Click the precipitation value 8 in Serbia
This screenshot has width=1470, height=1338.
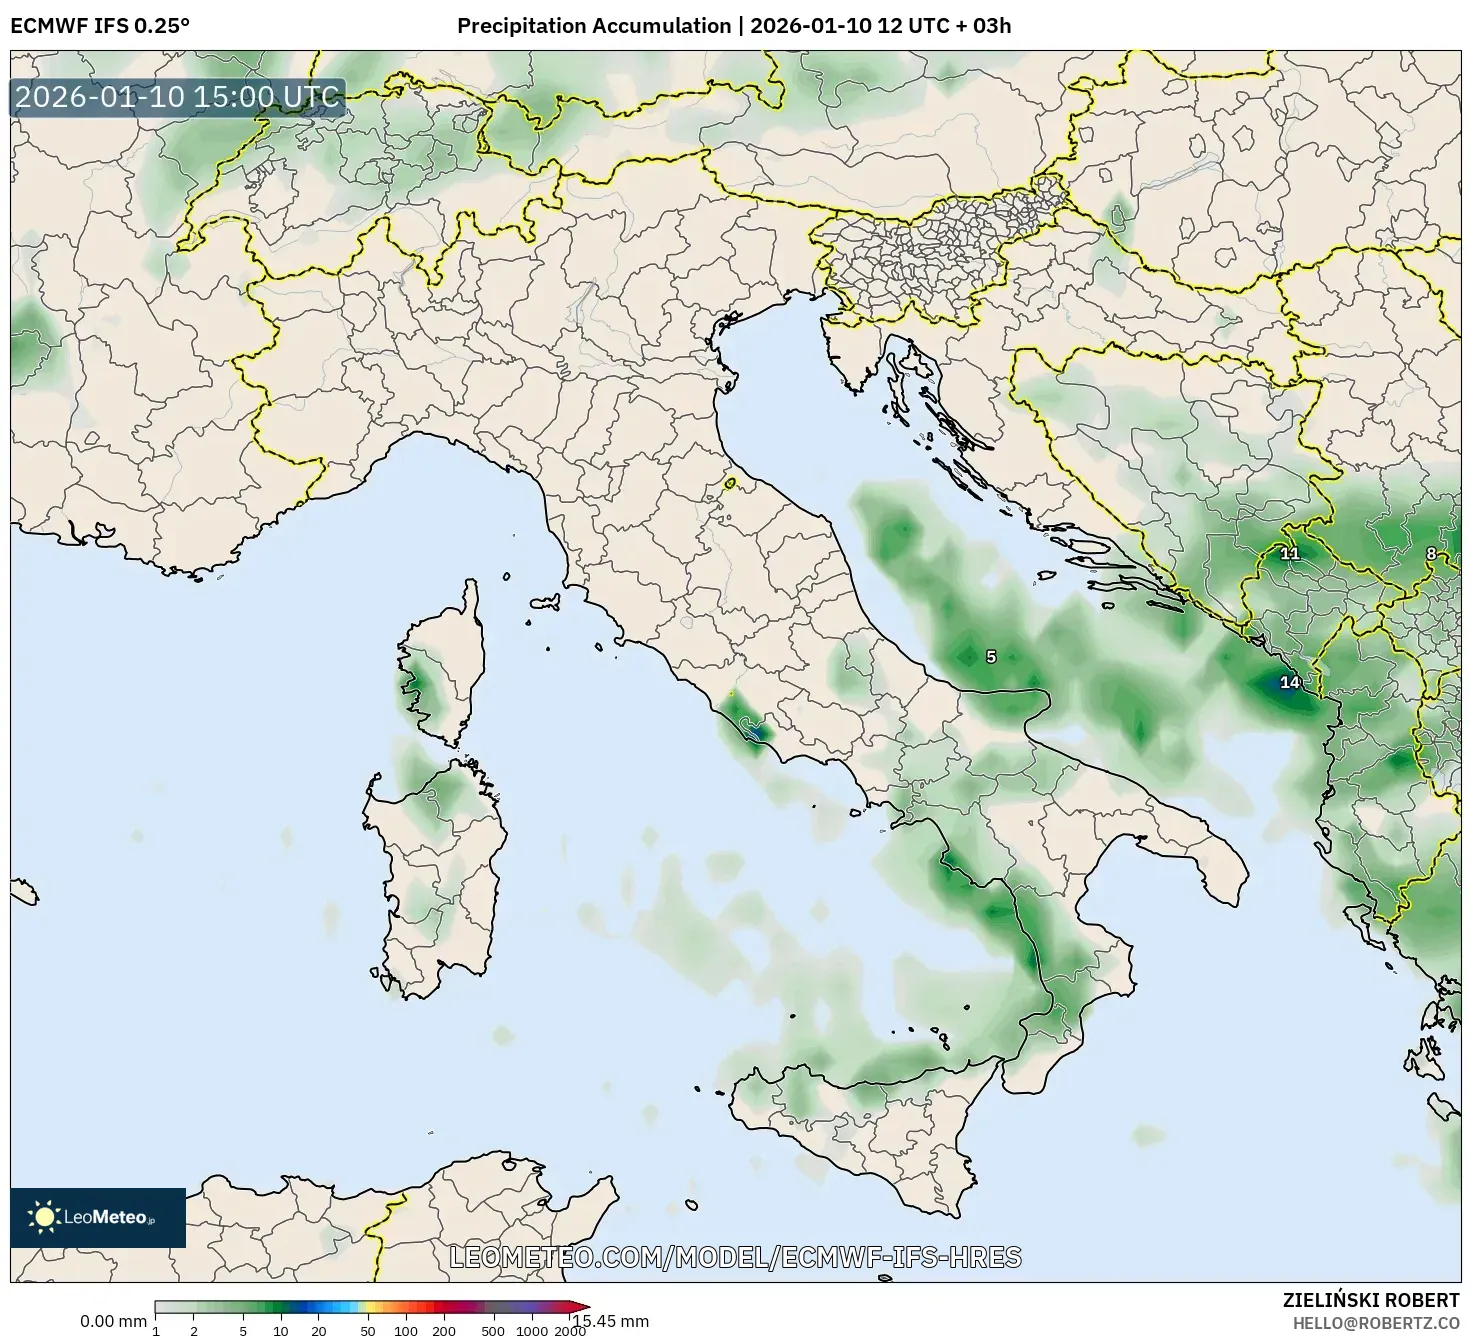click(x=1431, y=552)
